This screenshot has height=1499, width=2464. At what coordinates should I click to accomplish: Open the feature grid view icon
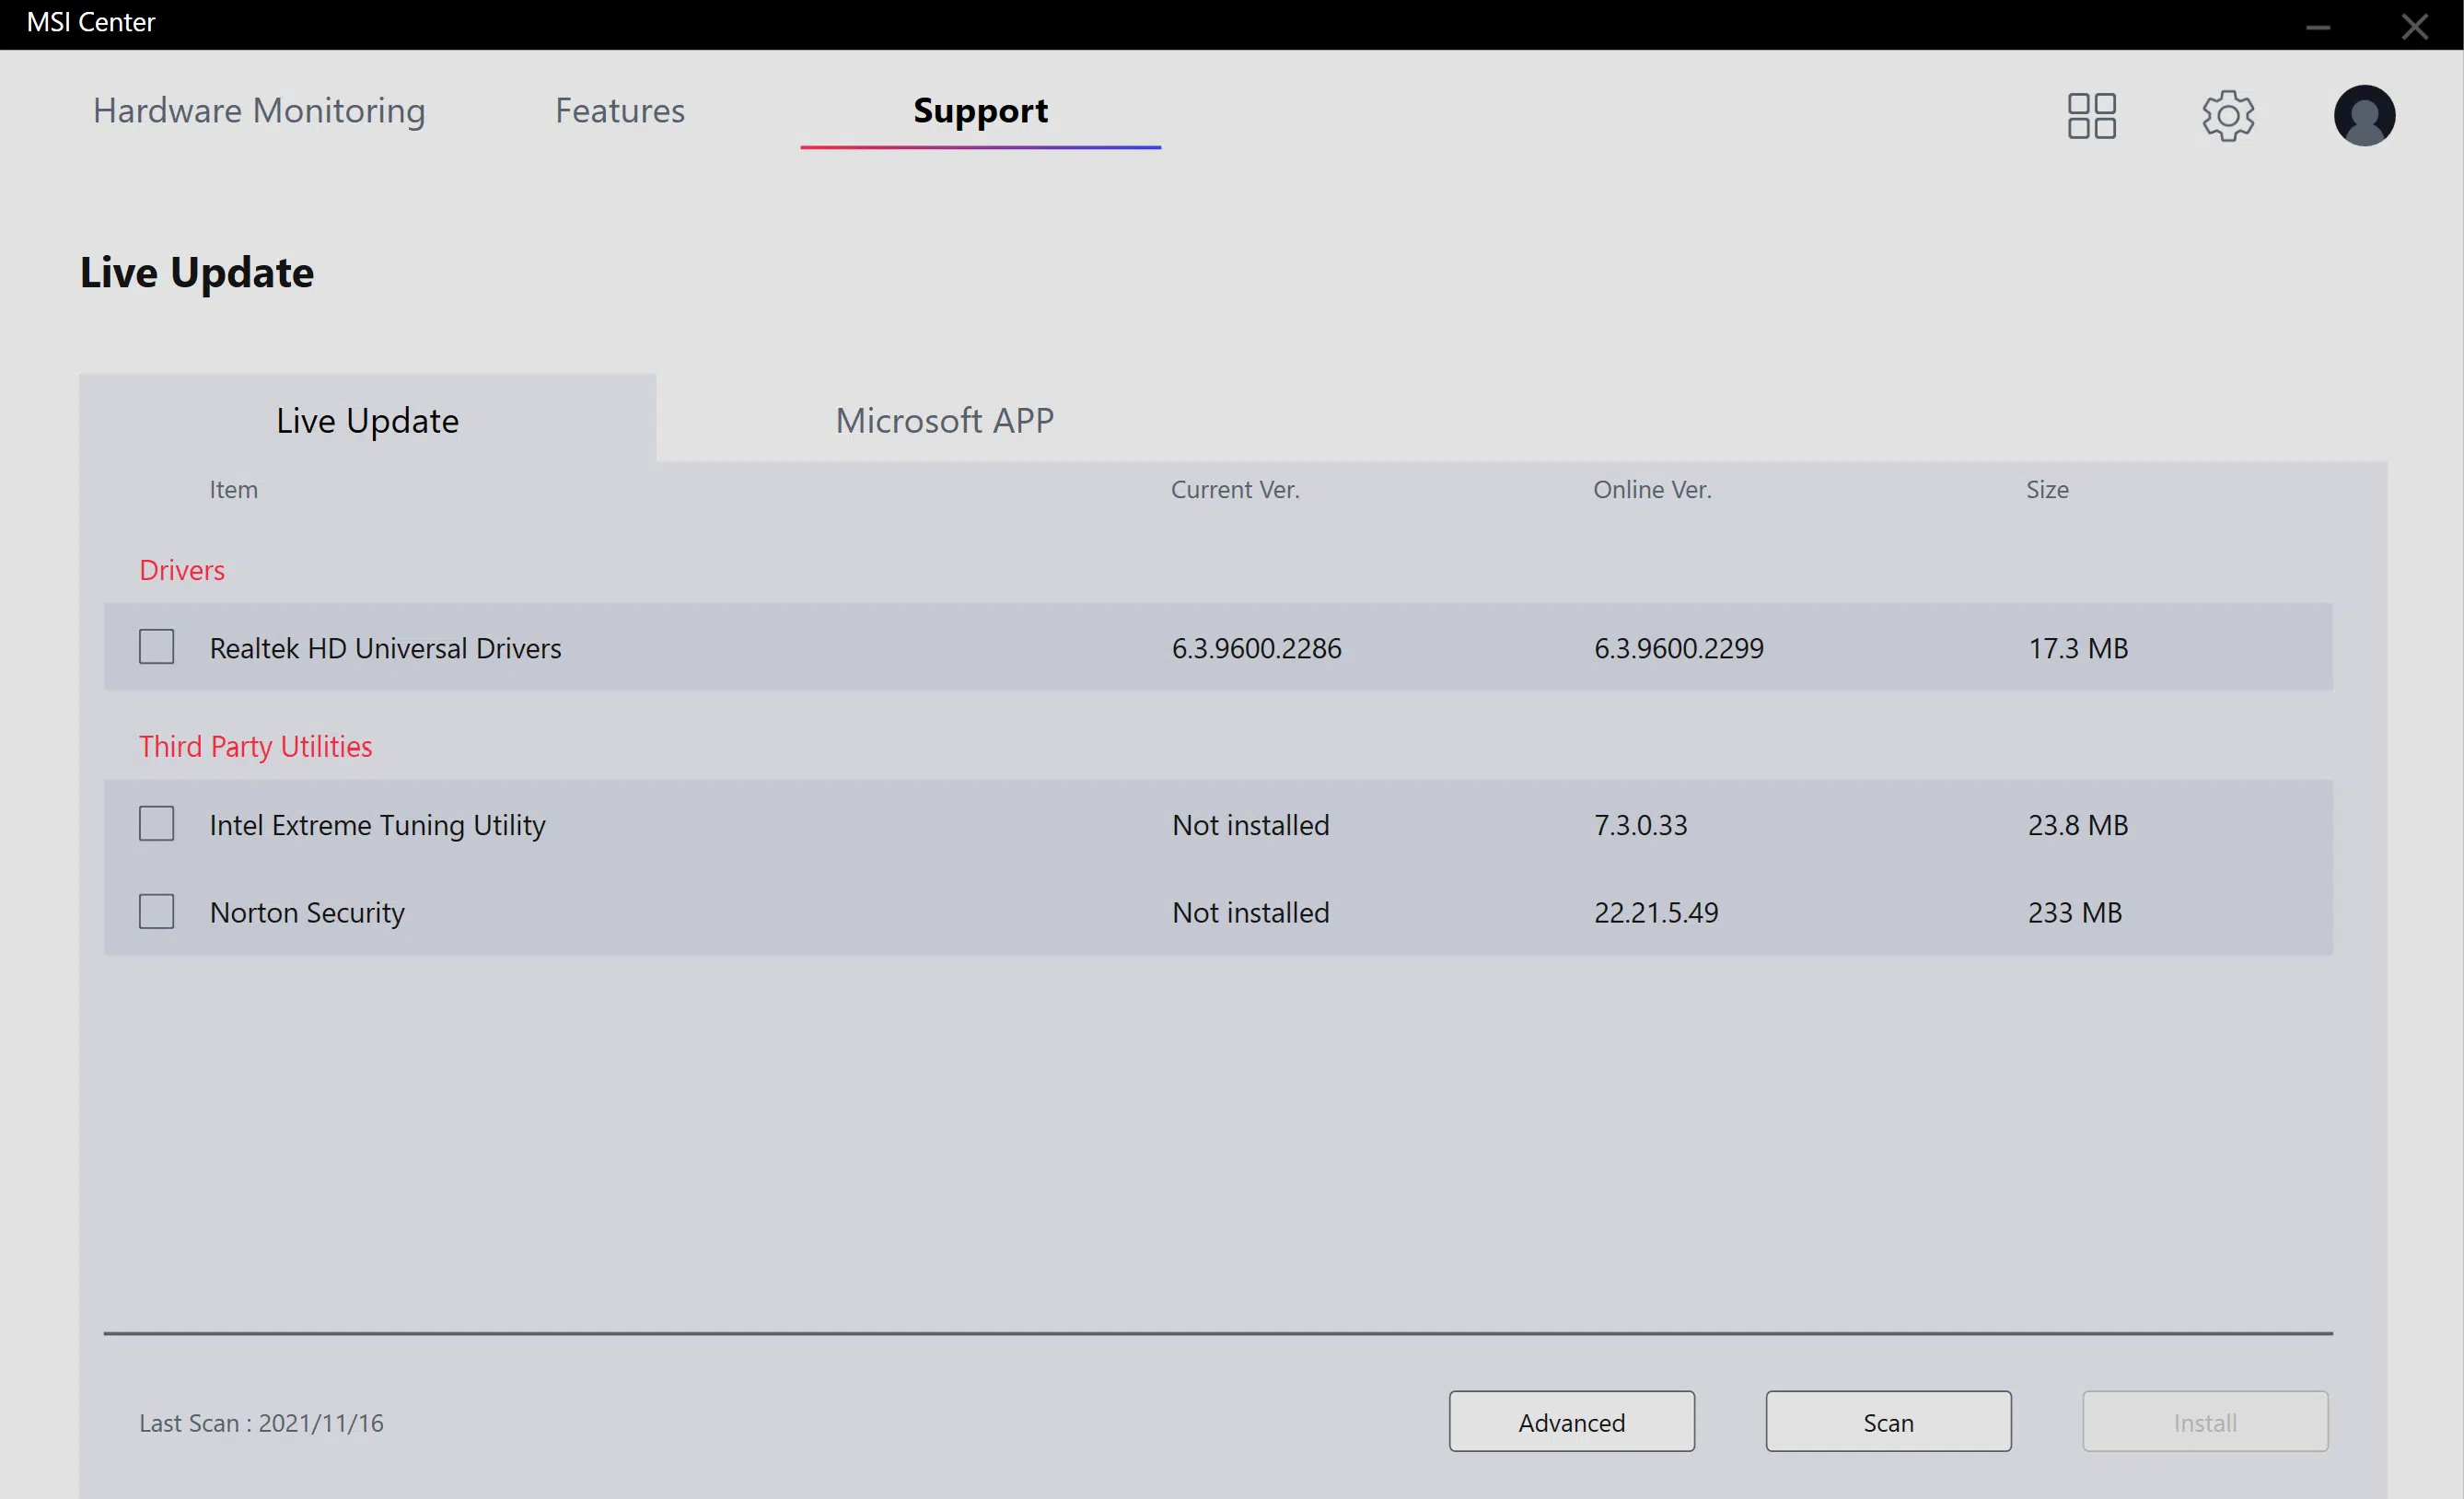(2091, 116)
